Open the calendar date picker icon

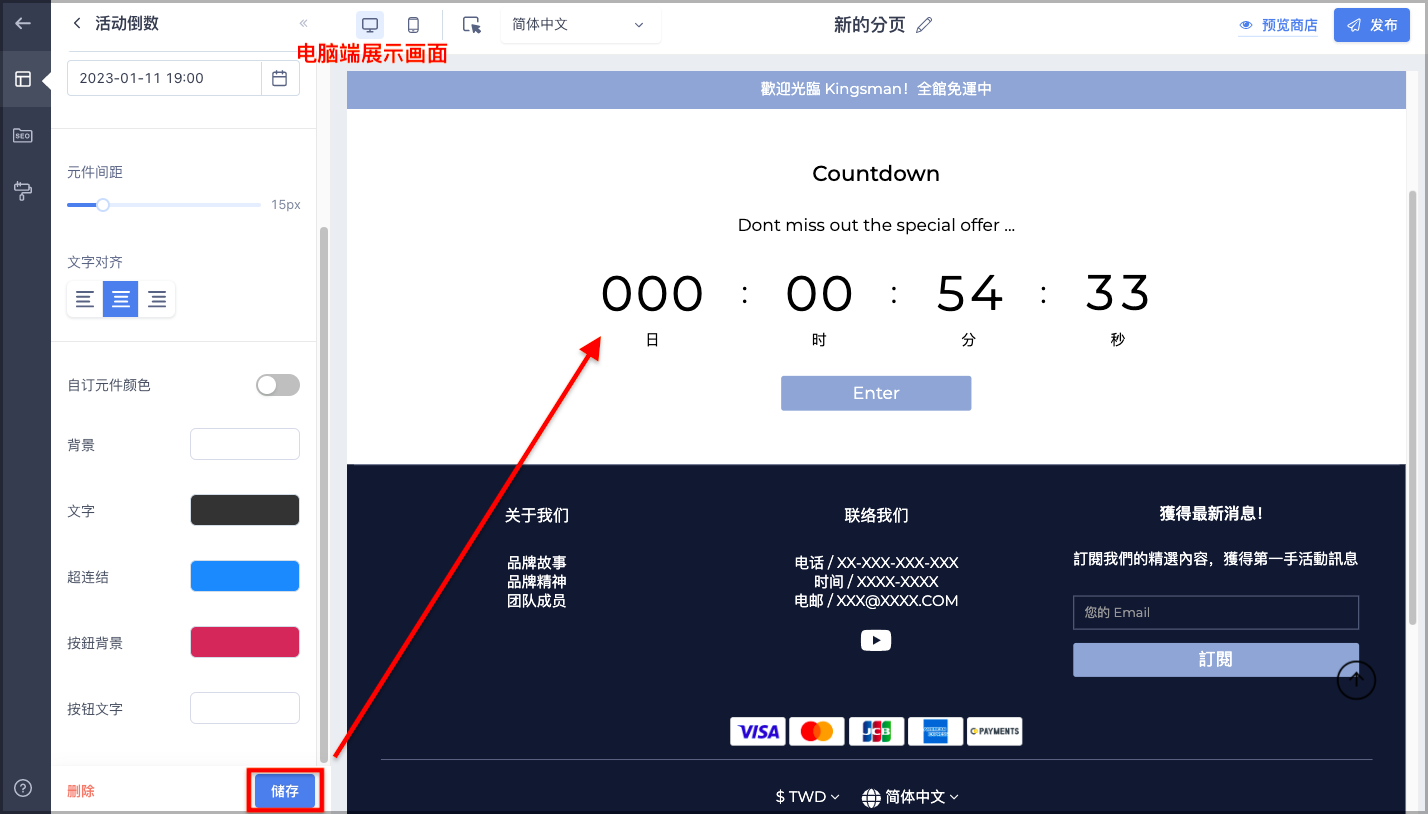(280, 78)
